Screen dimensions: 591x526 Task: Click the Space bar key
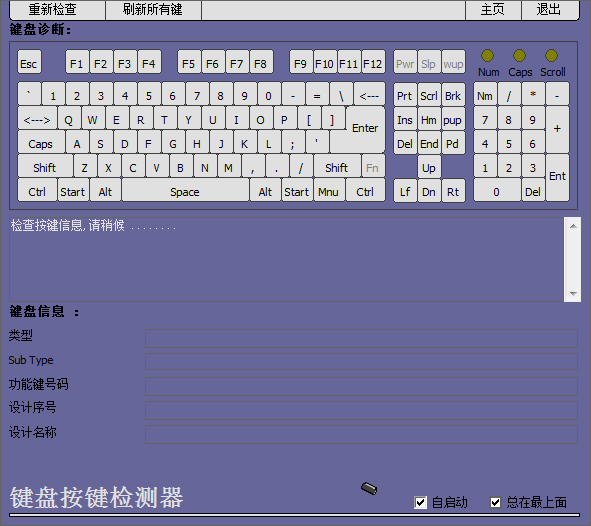(x=185, y=190)
